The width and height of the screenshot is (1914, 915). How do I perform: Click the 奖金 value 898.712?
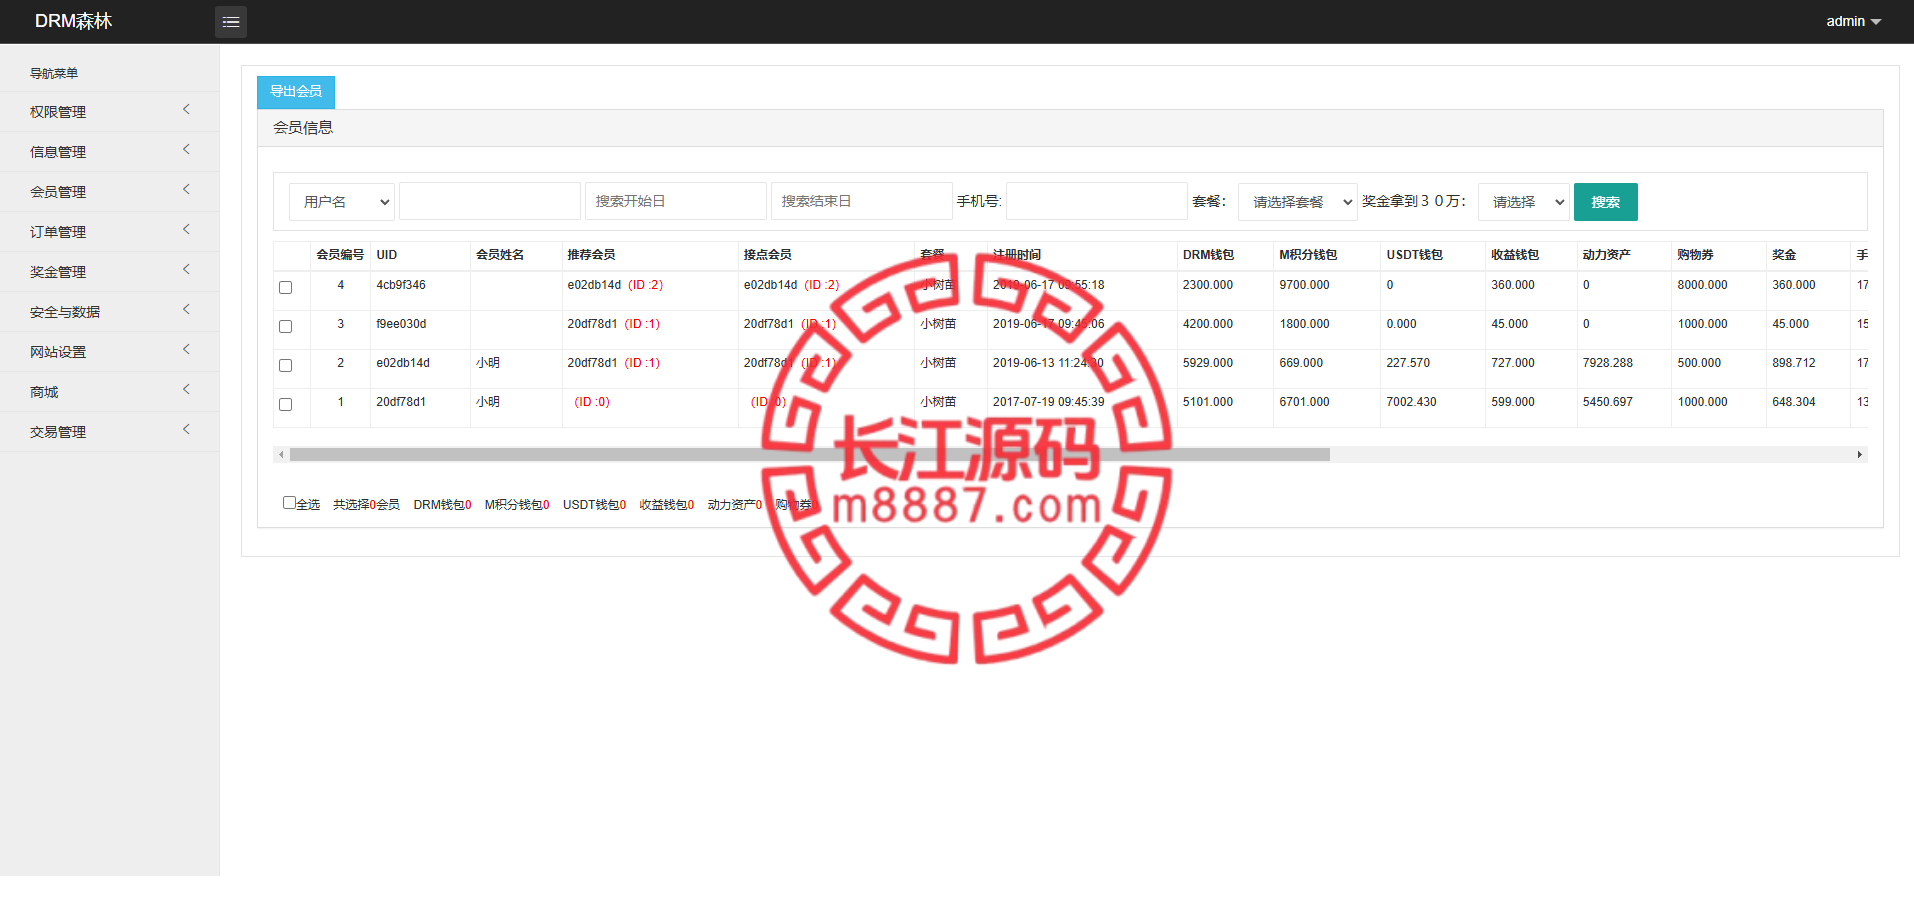[1794, 363]
